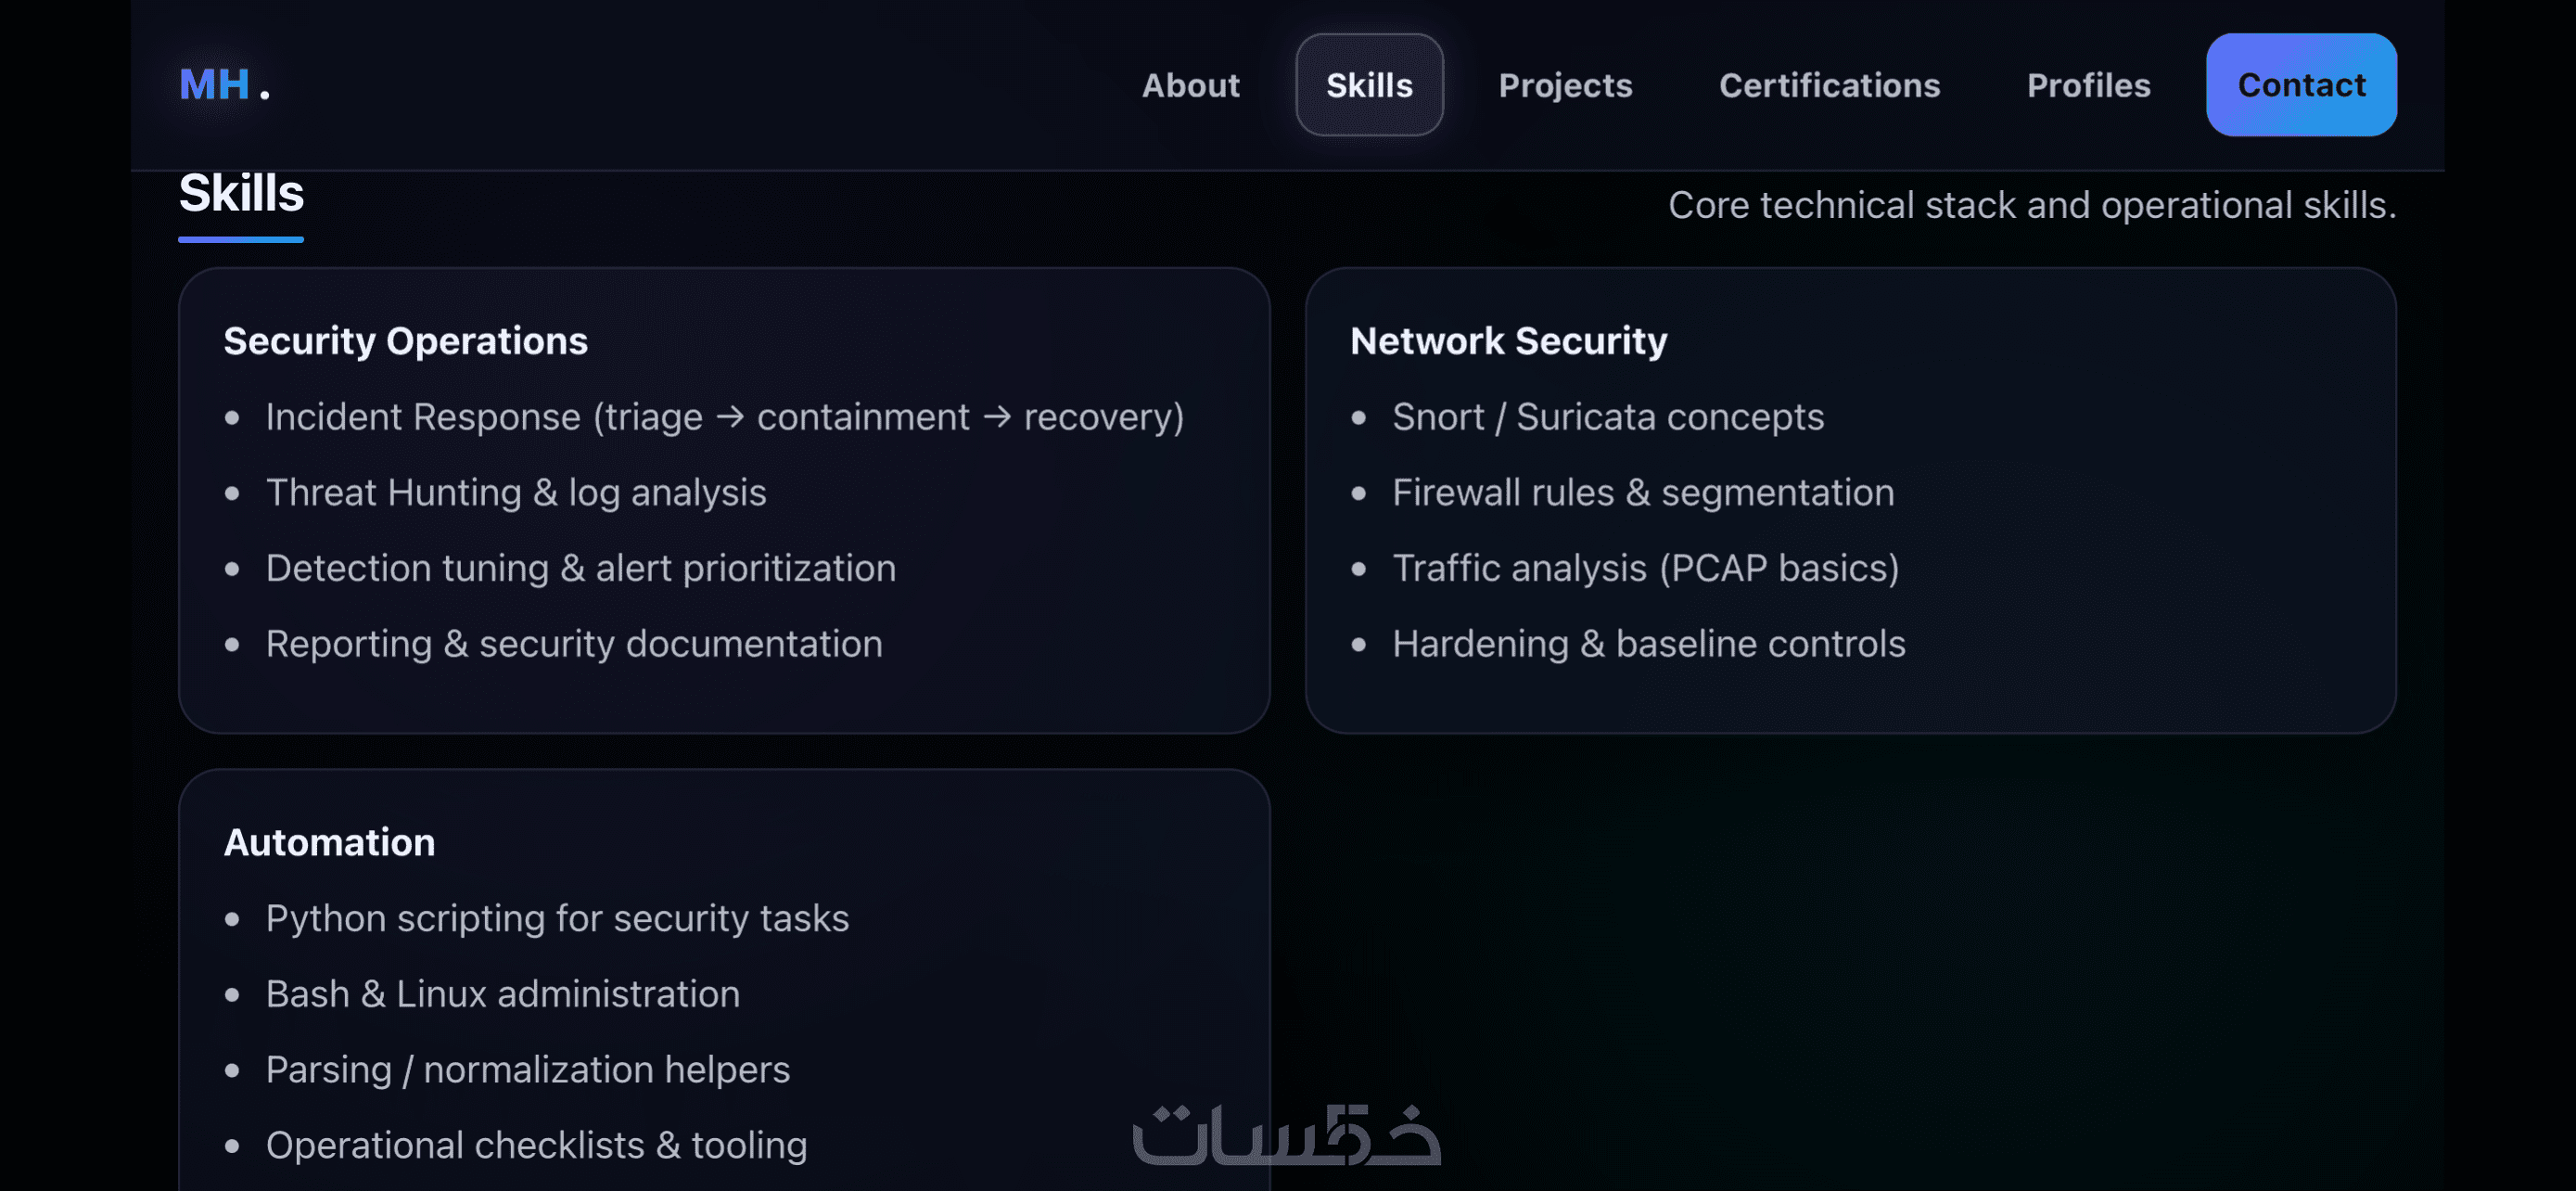The width and height of the screenshot is (2576, 1191).
Task: Navigate to Profiles section
Action: click(2087, 85)
